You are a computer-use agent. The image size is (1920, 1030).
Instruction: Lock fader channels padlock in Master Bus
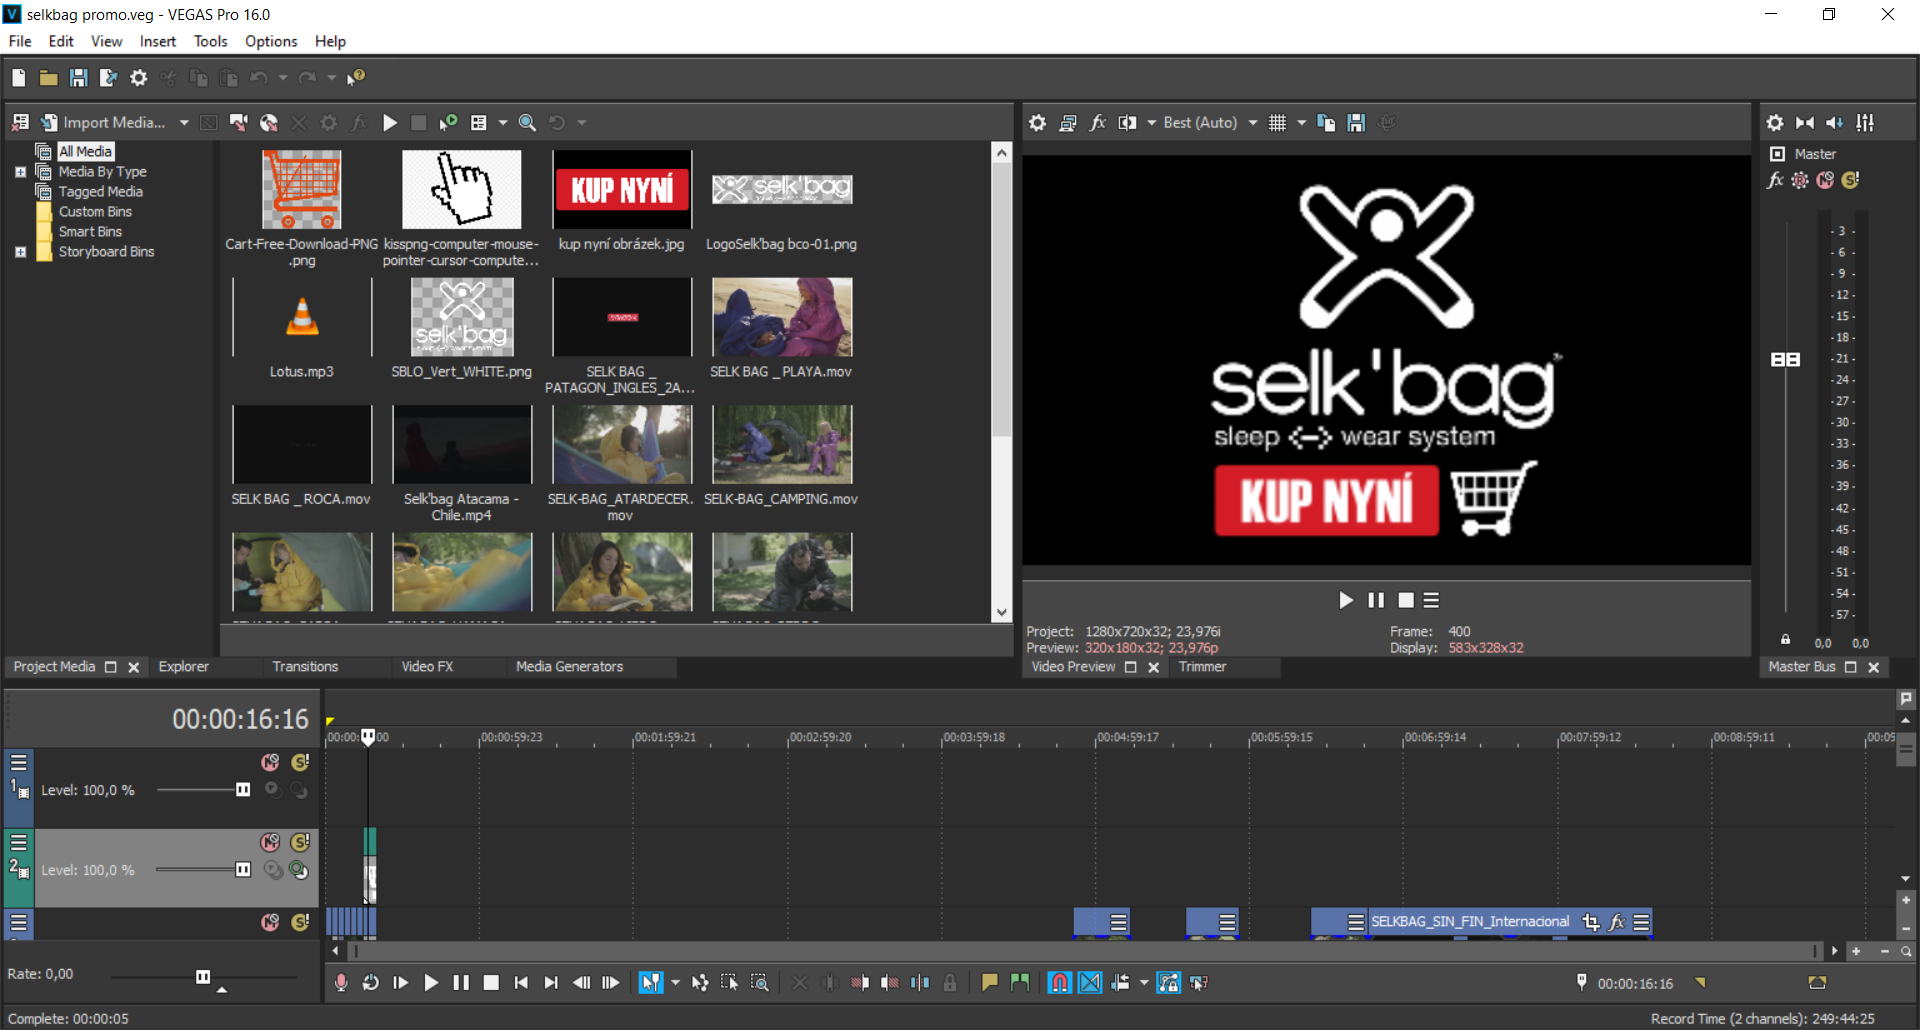[x=1785, y=640]
